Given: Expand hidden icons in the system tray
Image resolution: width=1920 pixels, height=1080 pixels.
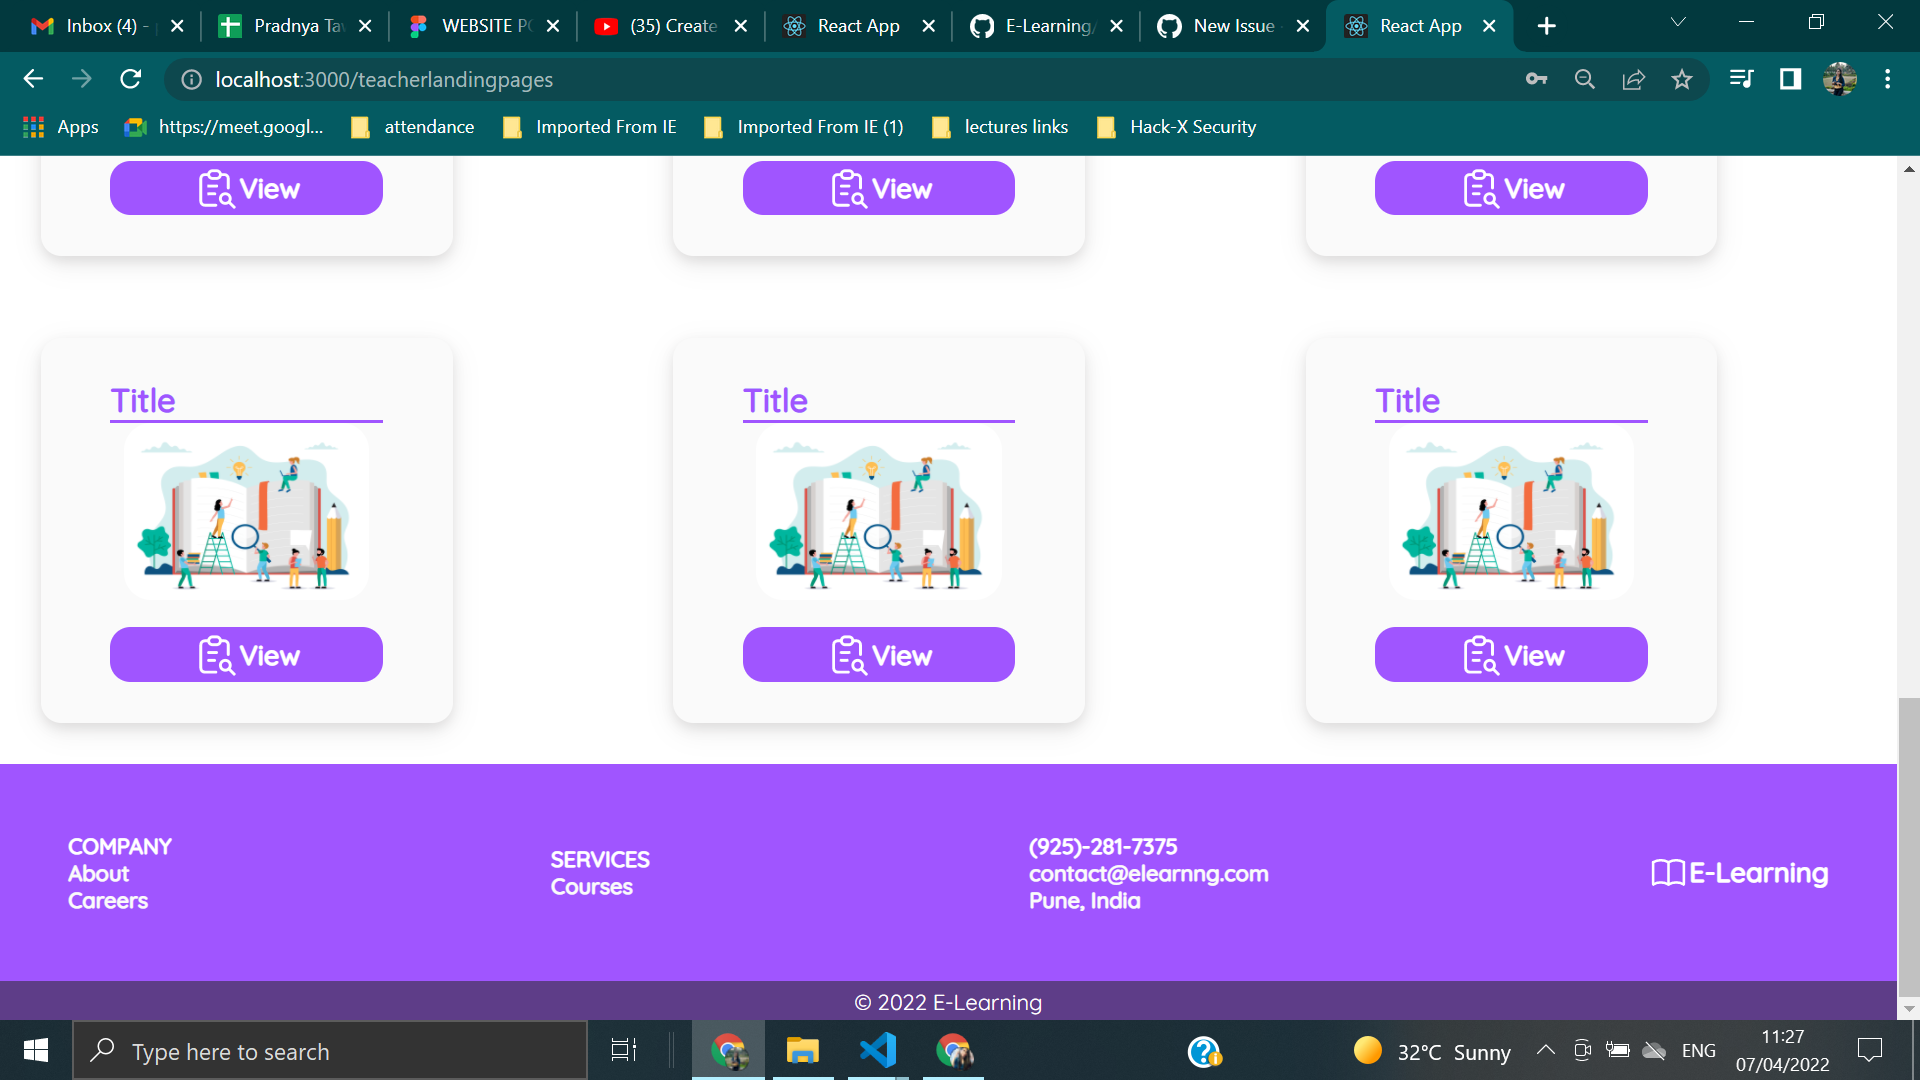Looking at the screenshot, I should tap(1544, 1050).
